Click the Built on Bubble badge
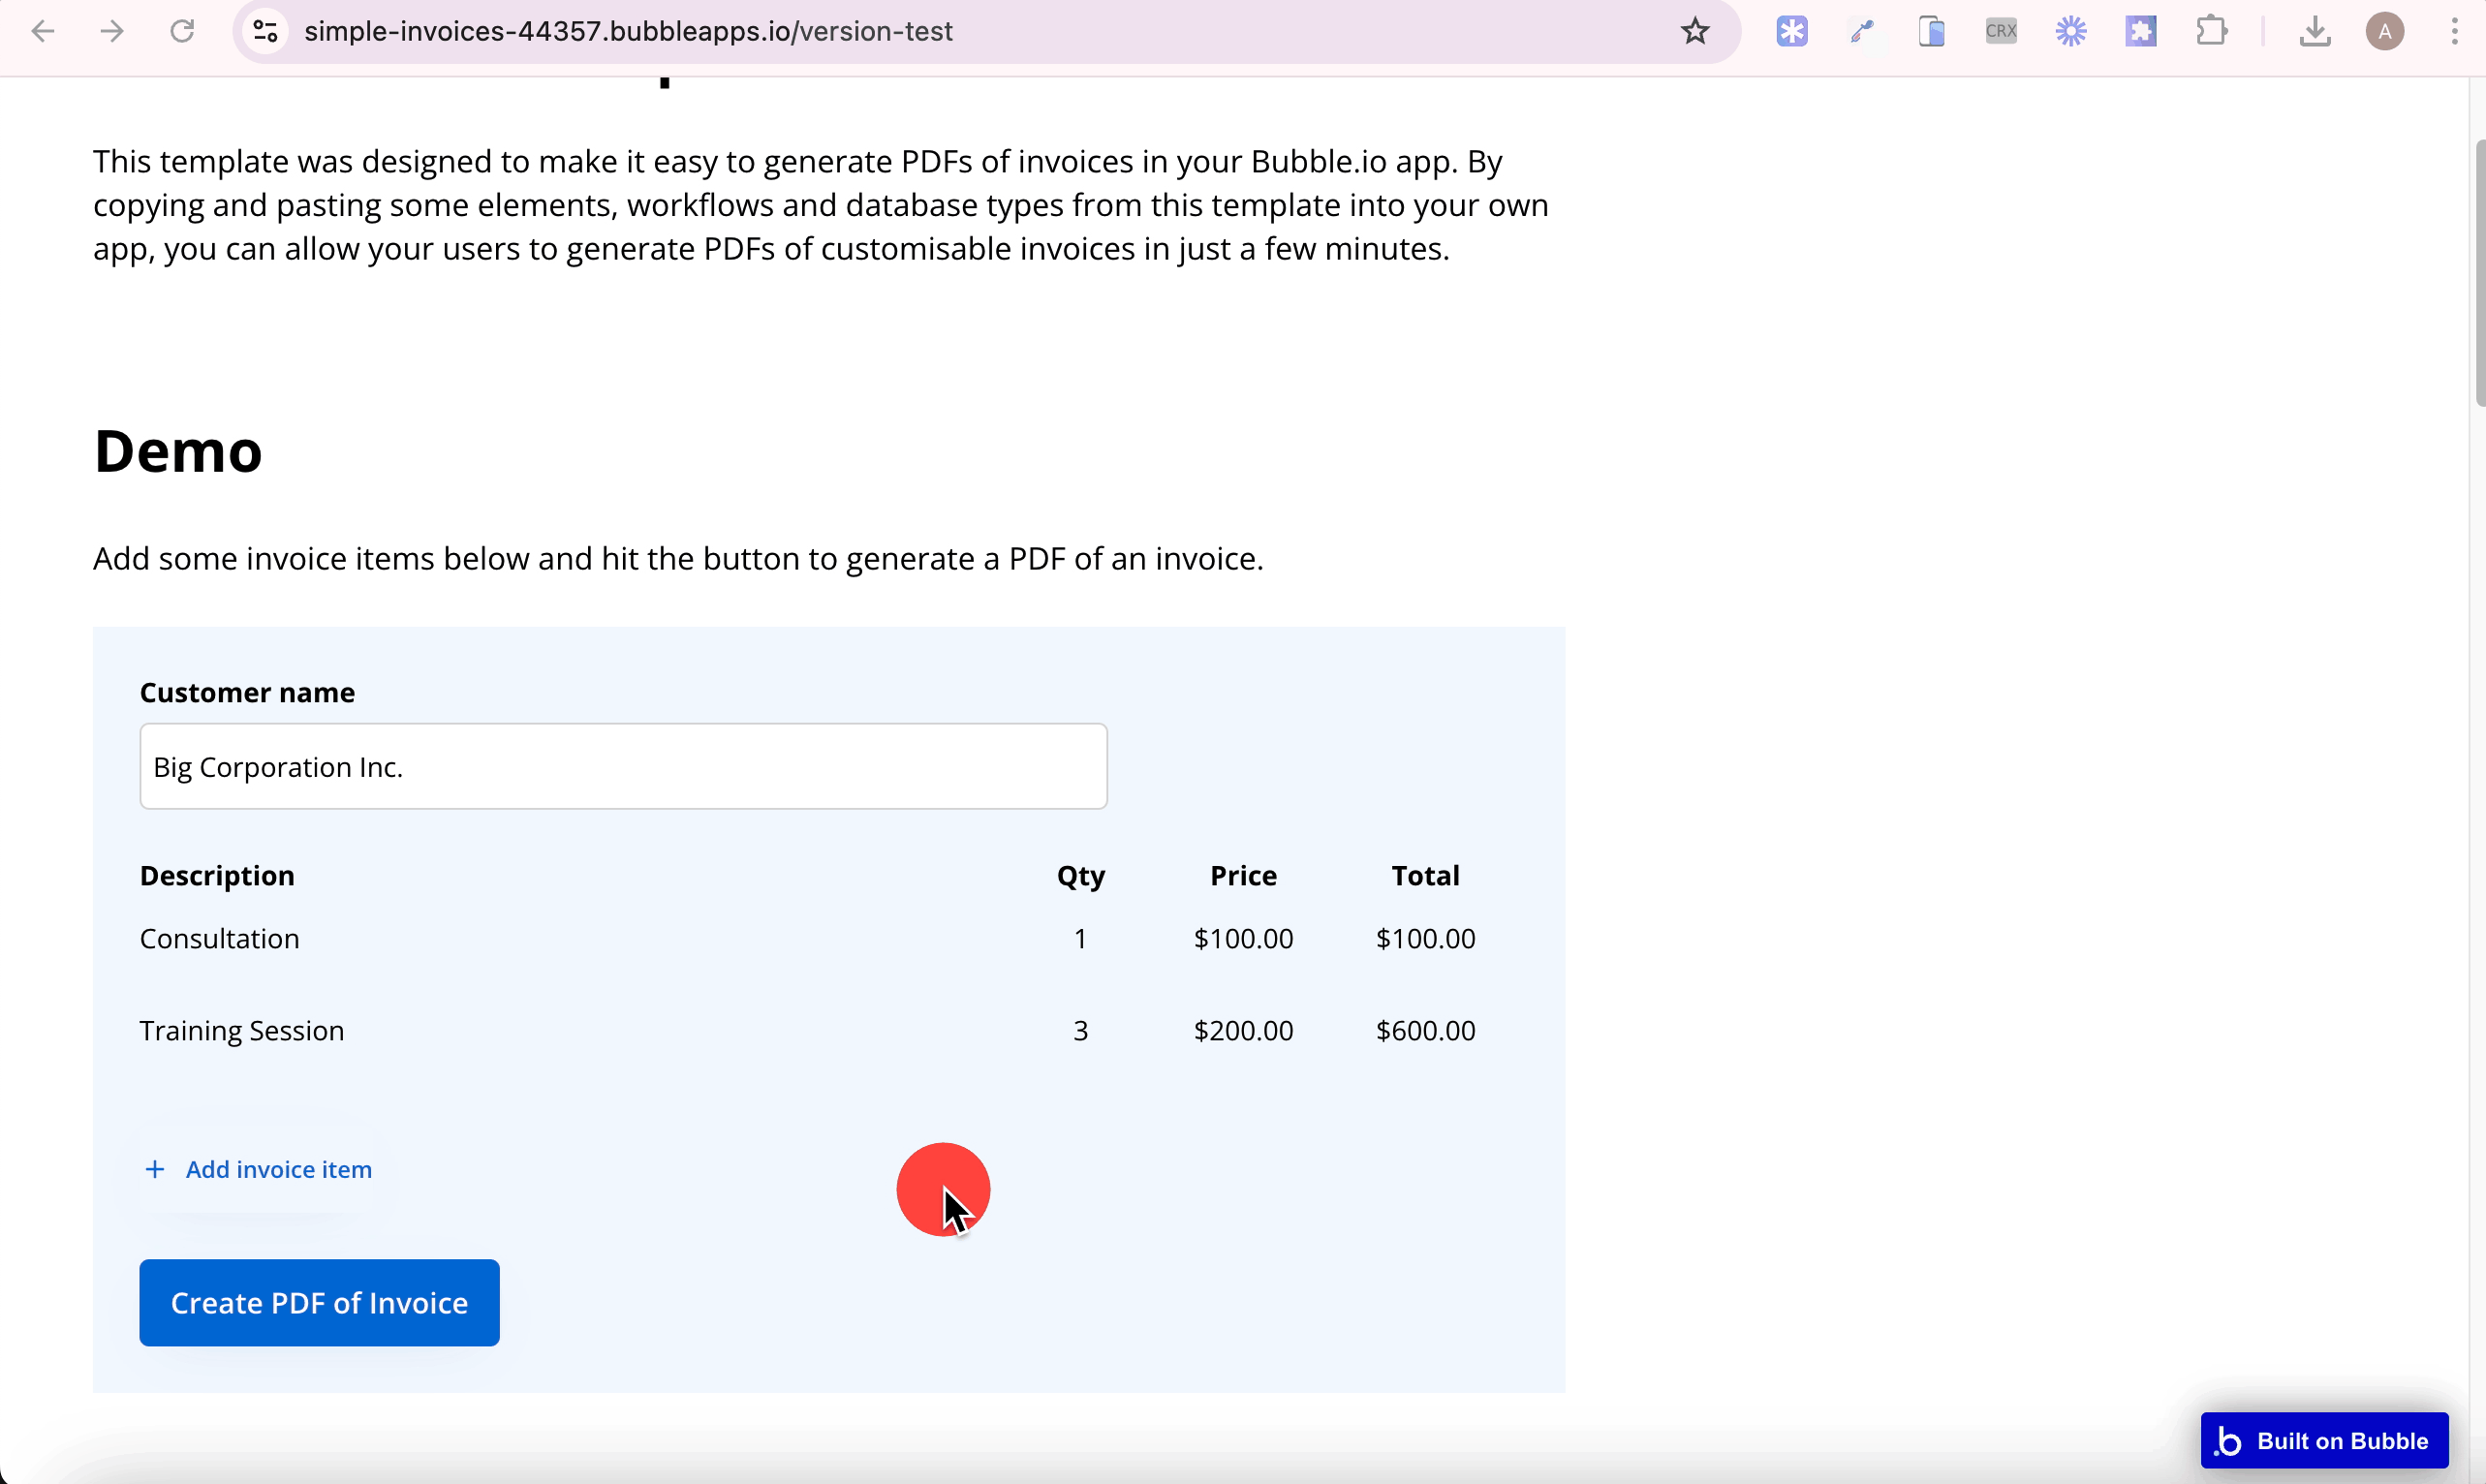Screen dimensions: 2486x1484 tap(2324, 1440)
